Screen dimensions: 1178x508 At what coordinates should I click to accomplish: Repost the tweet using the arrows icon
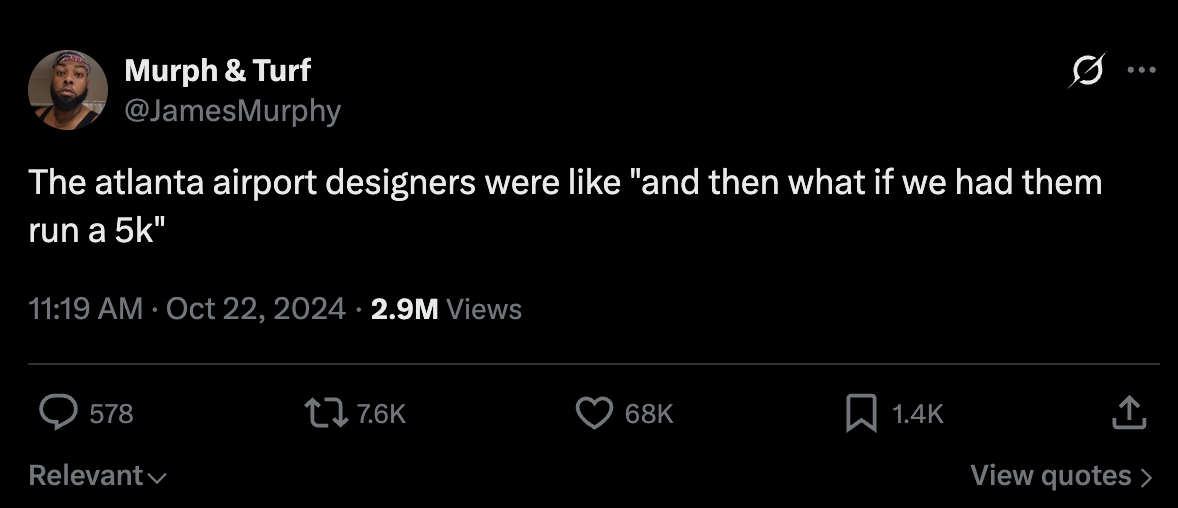point(326,413)
